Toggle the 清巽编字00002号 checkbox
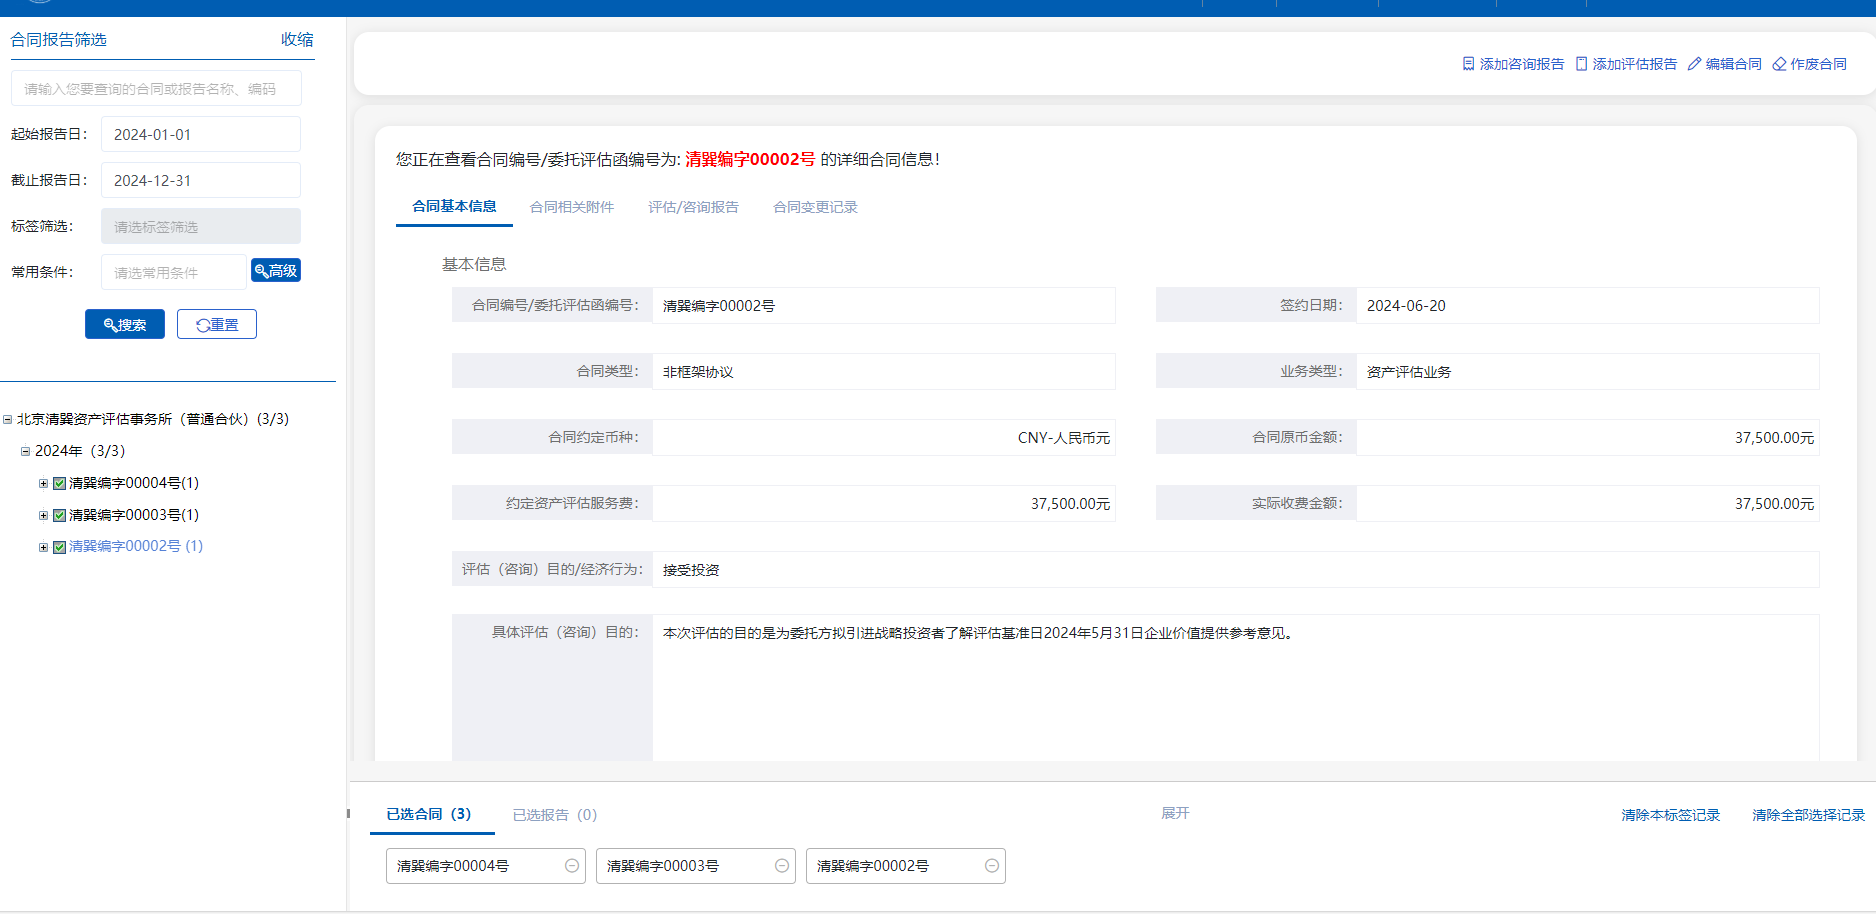This screenshot has height=914, width=1876. (60, 547)
